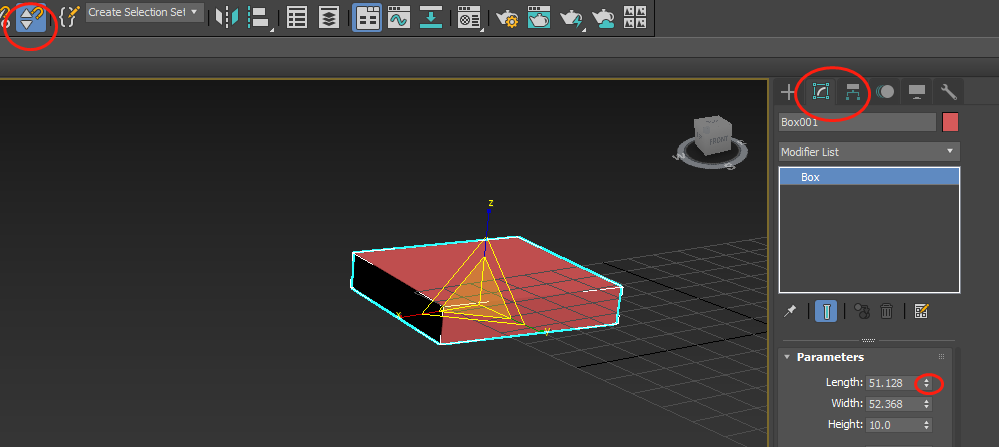Click Remove Modifier trash icon
This screenshot has height=447, width=999.
pos(886,311)
